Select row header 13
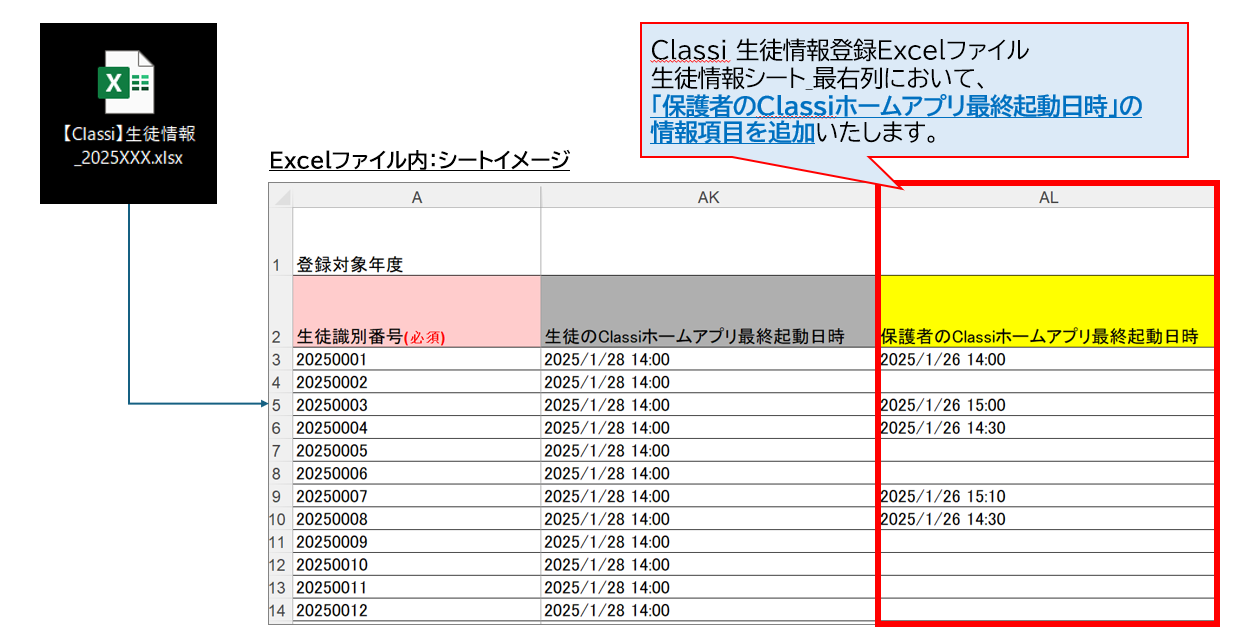This screenshot has height=640, width=1245. pos(279,588)
